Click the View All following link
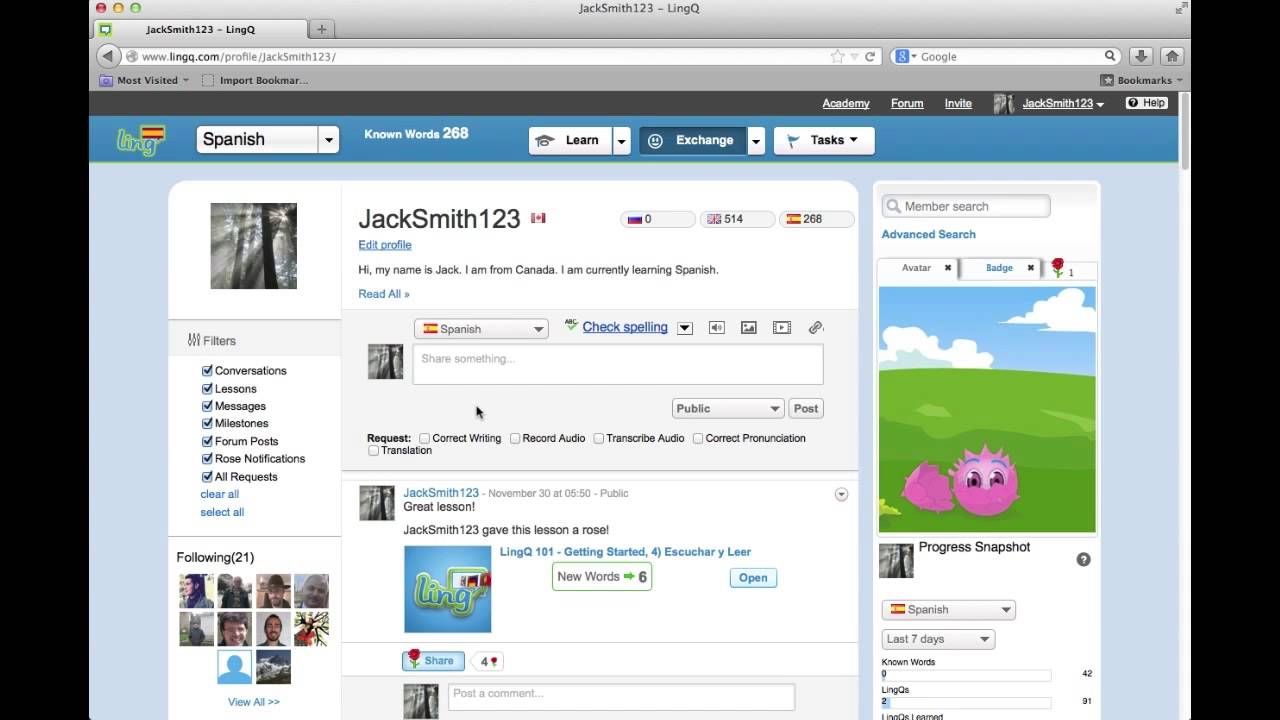Viewport: 1280px width, 720px height. pyautogui.click(x=254, y=702)
